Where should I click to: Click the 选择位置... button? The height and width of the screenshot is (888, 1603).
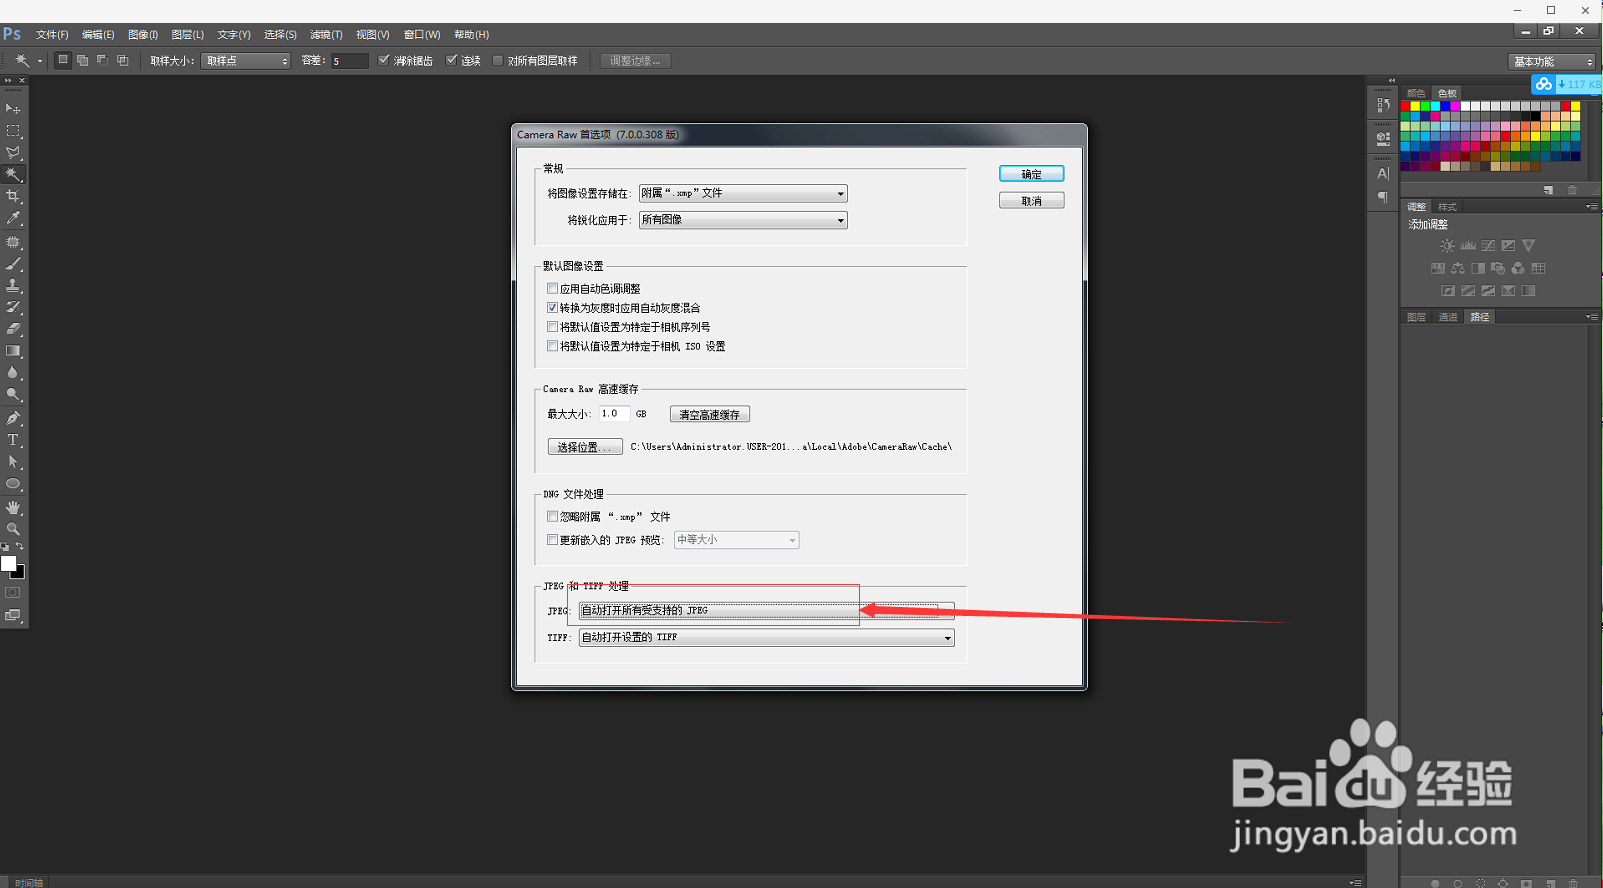[x=585, y=447]
